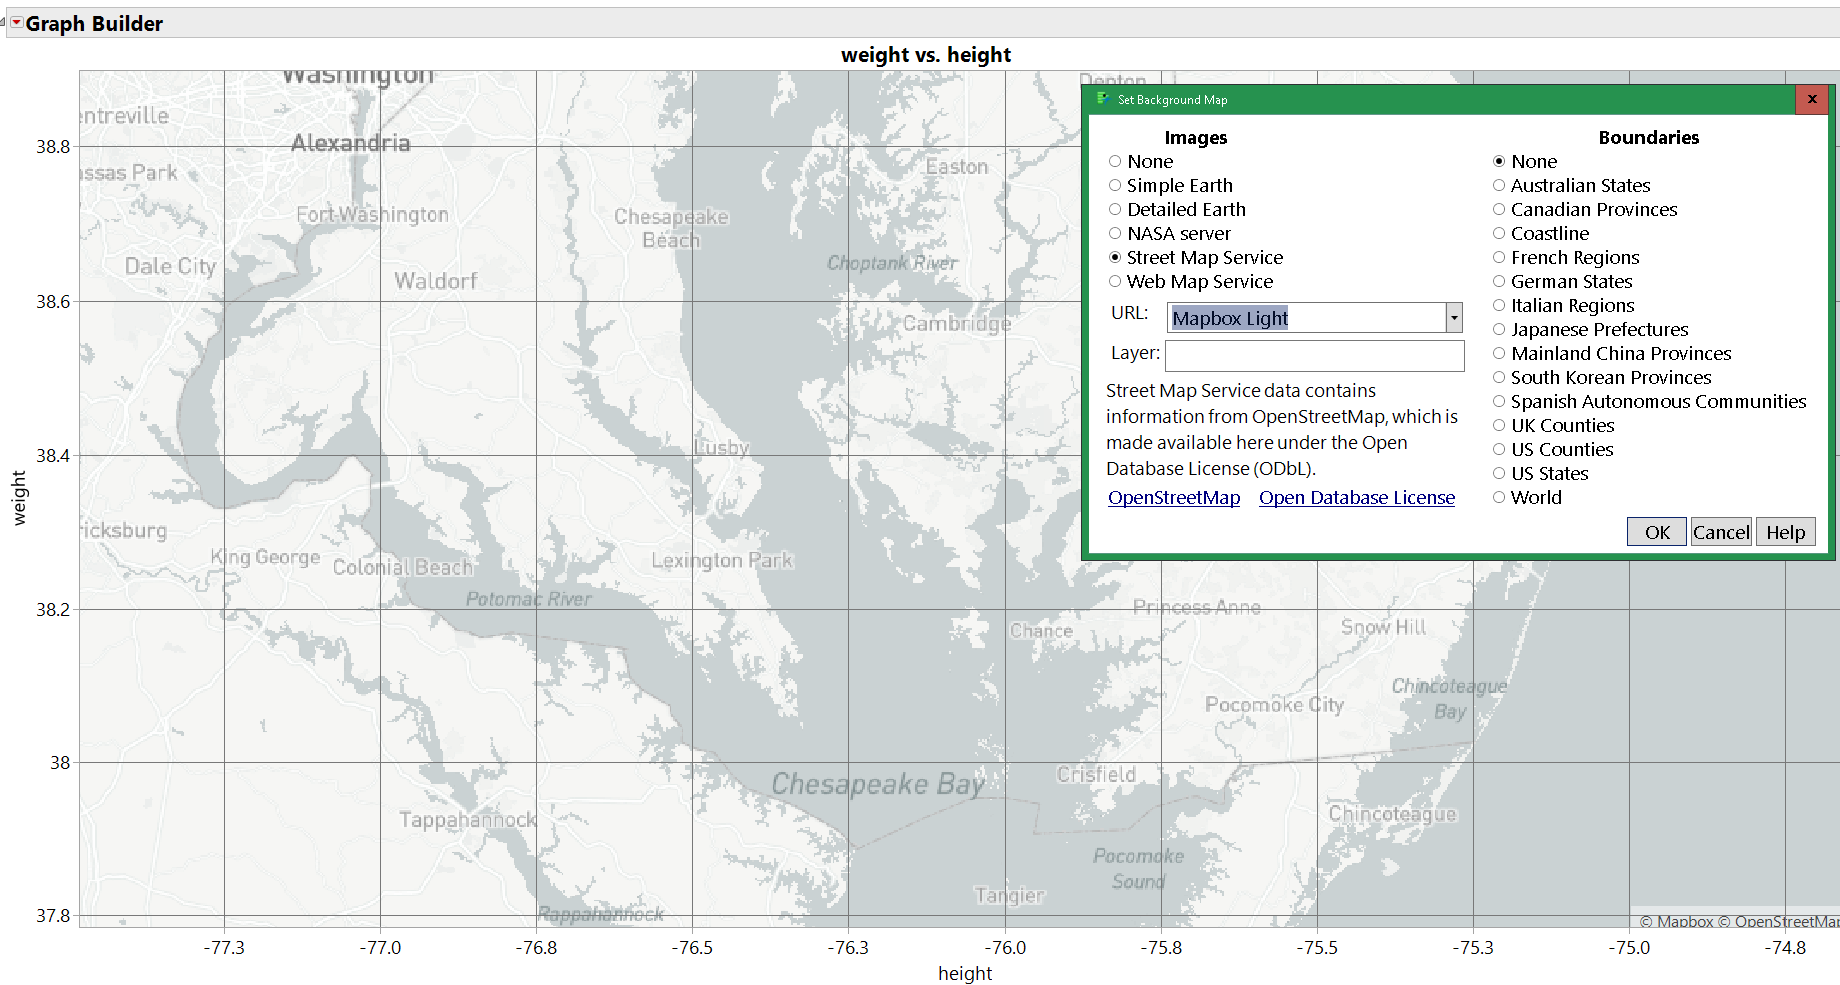Click the Crisfield map label
The width and height of the screenshot is (1840, 985).
[1096, 775]
